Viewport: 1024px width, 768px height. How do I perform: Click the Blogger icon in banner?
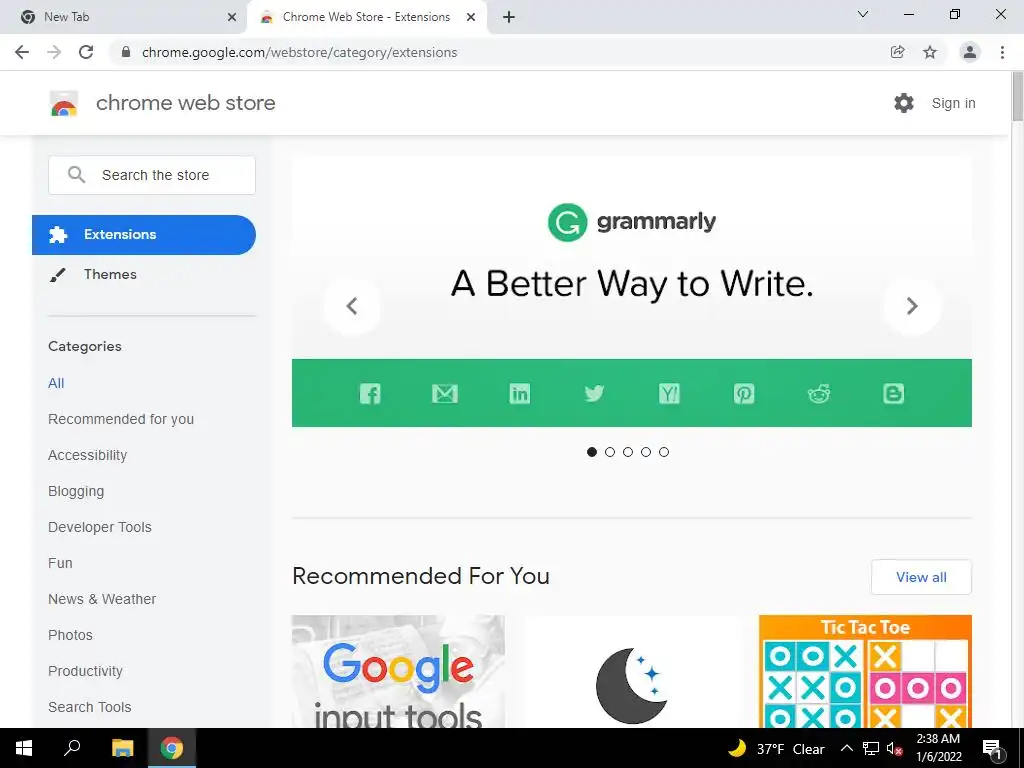point(893,394)
